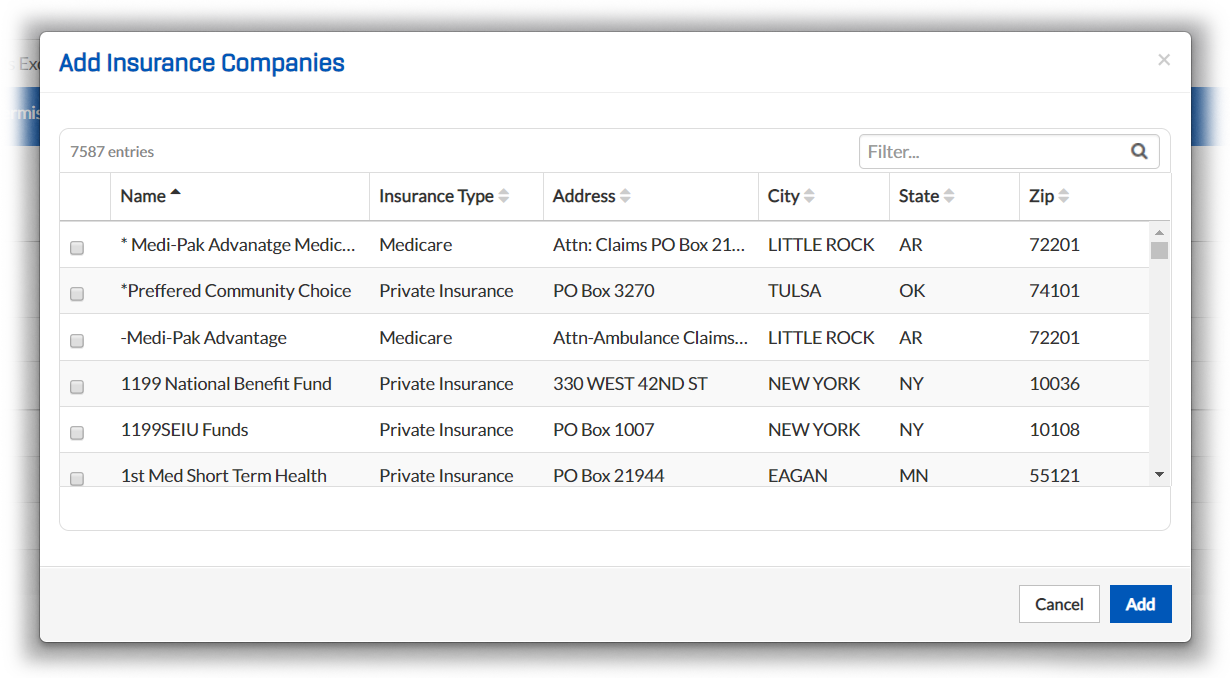Dismiss the dialog using the X icon
The image size is (1230, 678).
[1164, 60]
